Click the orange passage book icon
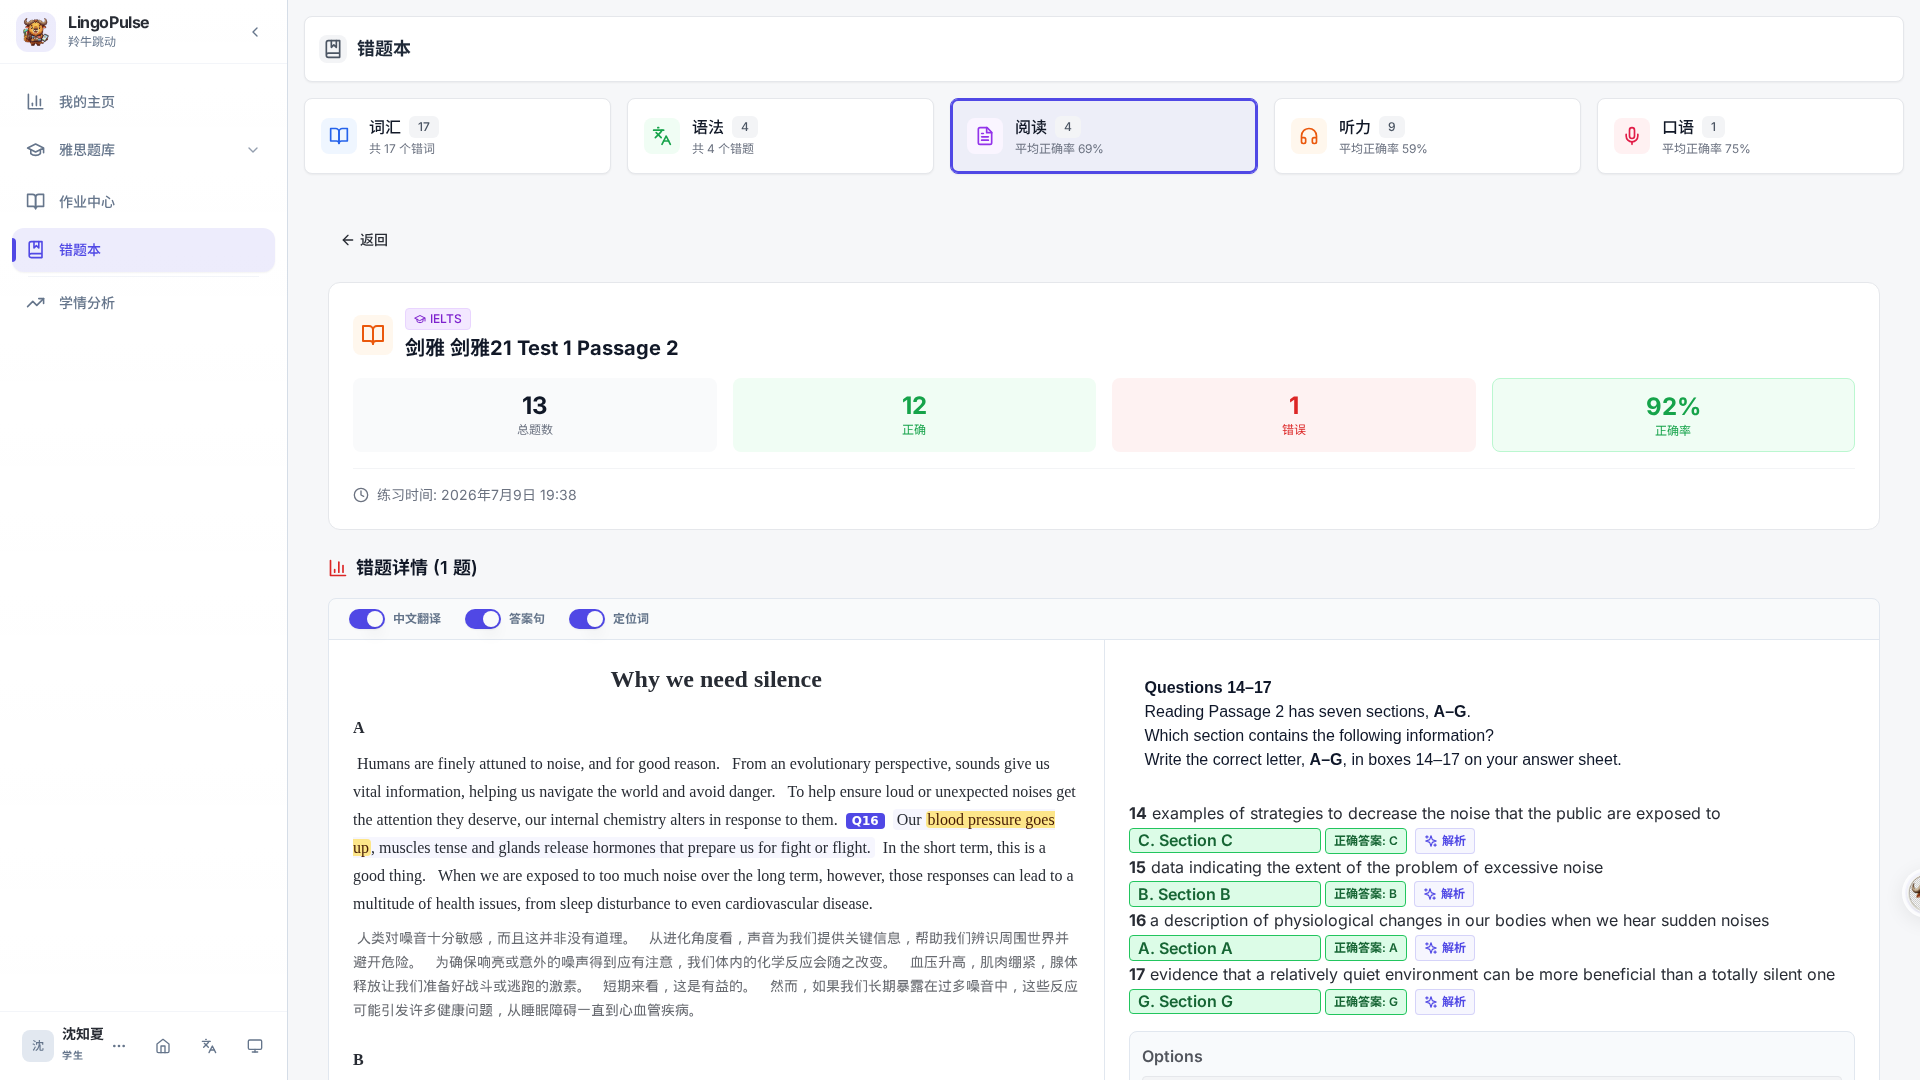The width and height of the screenshot is (1920, 1080). [373, 335]
